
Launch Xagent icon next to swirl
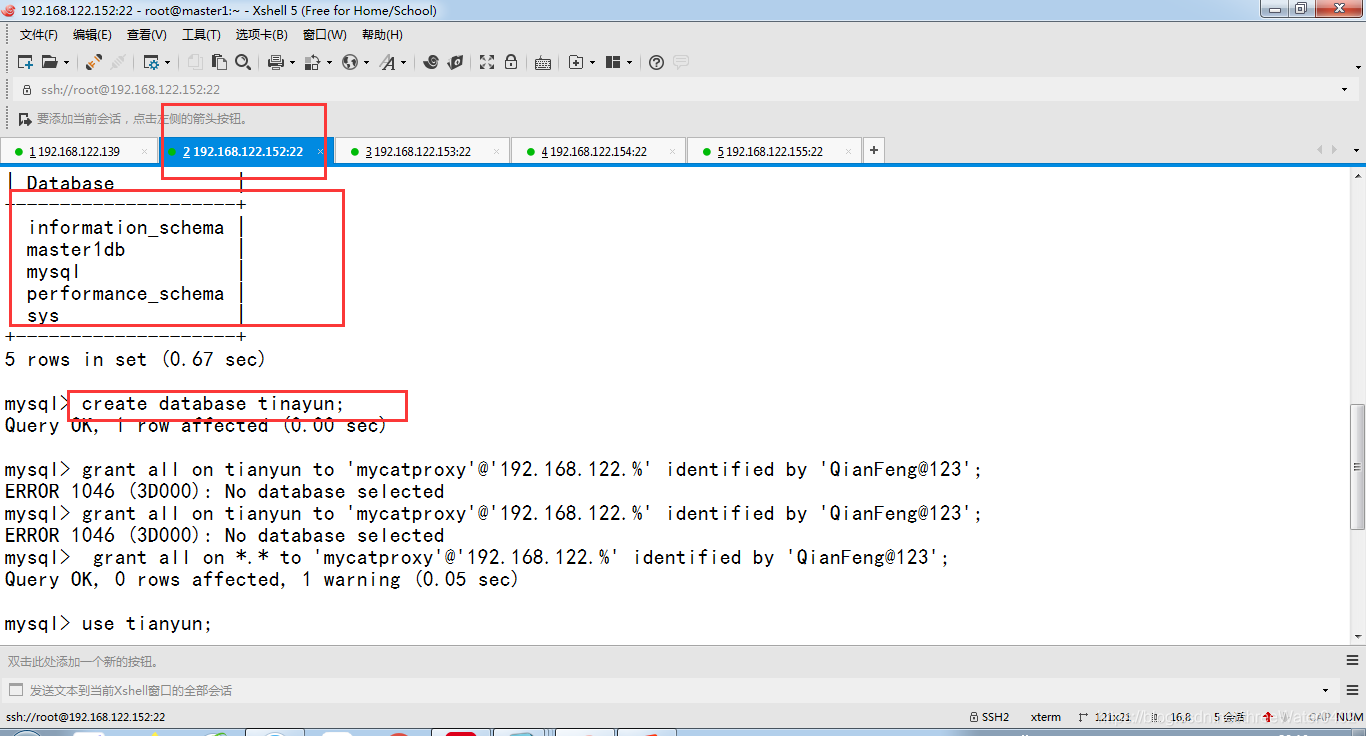[455, 62]
